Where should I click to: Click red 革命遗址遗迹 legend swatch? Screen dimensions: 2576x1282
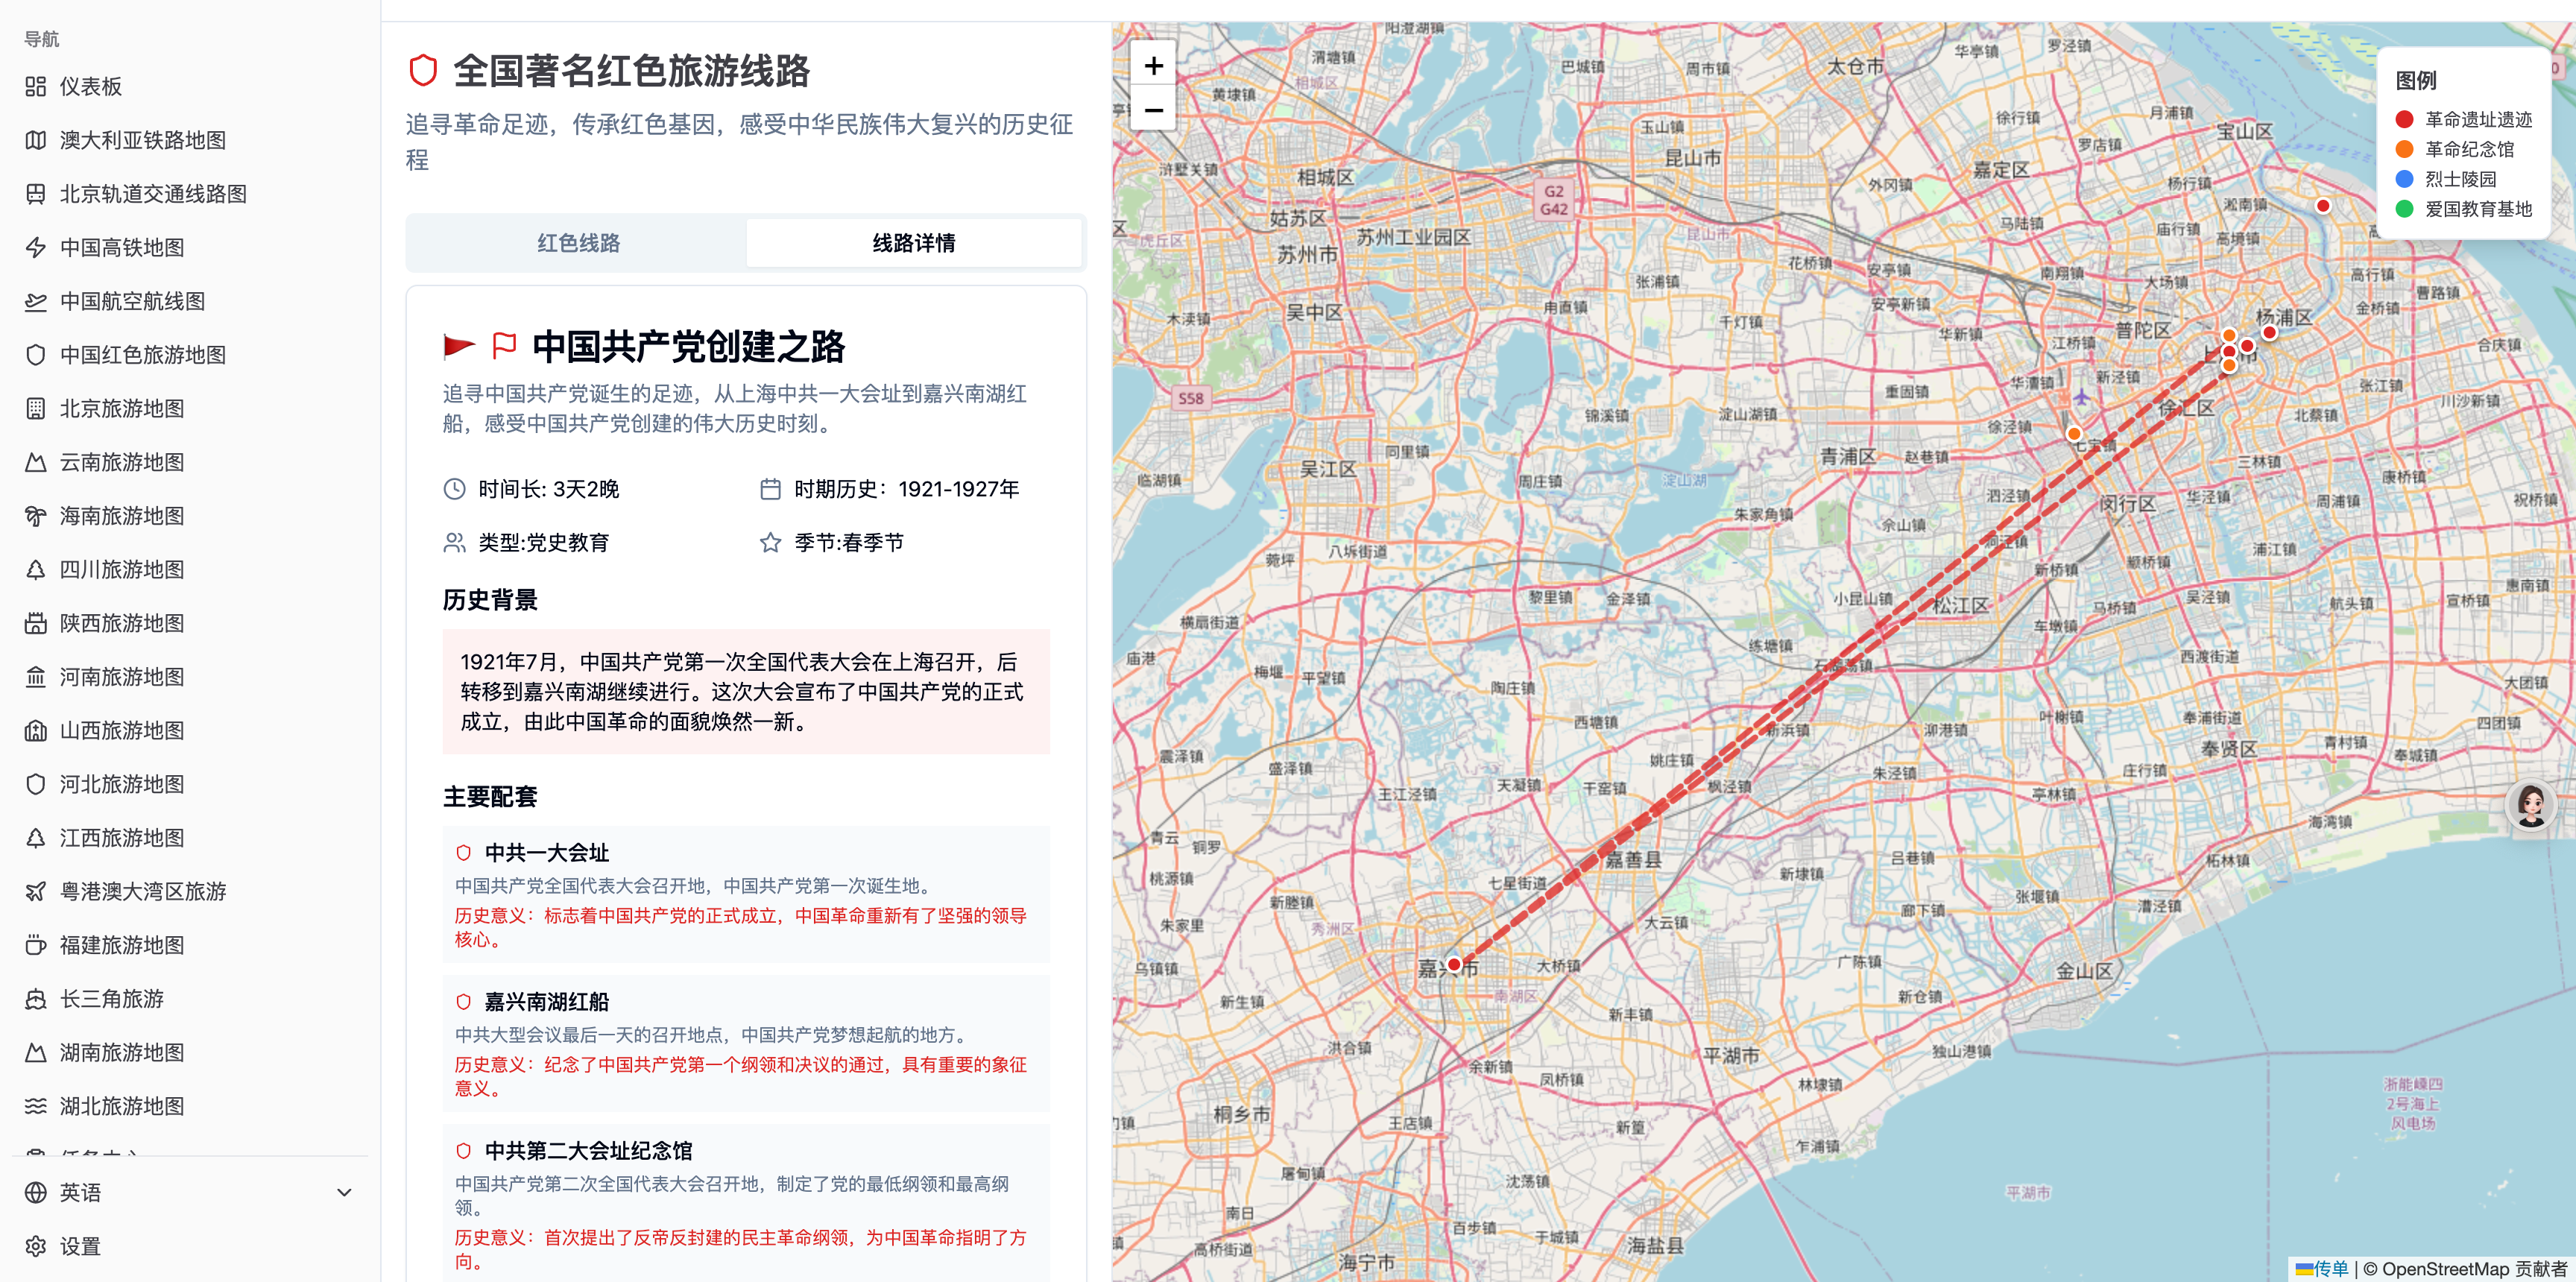(x=2404, y=120)
